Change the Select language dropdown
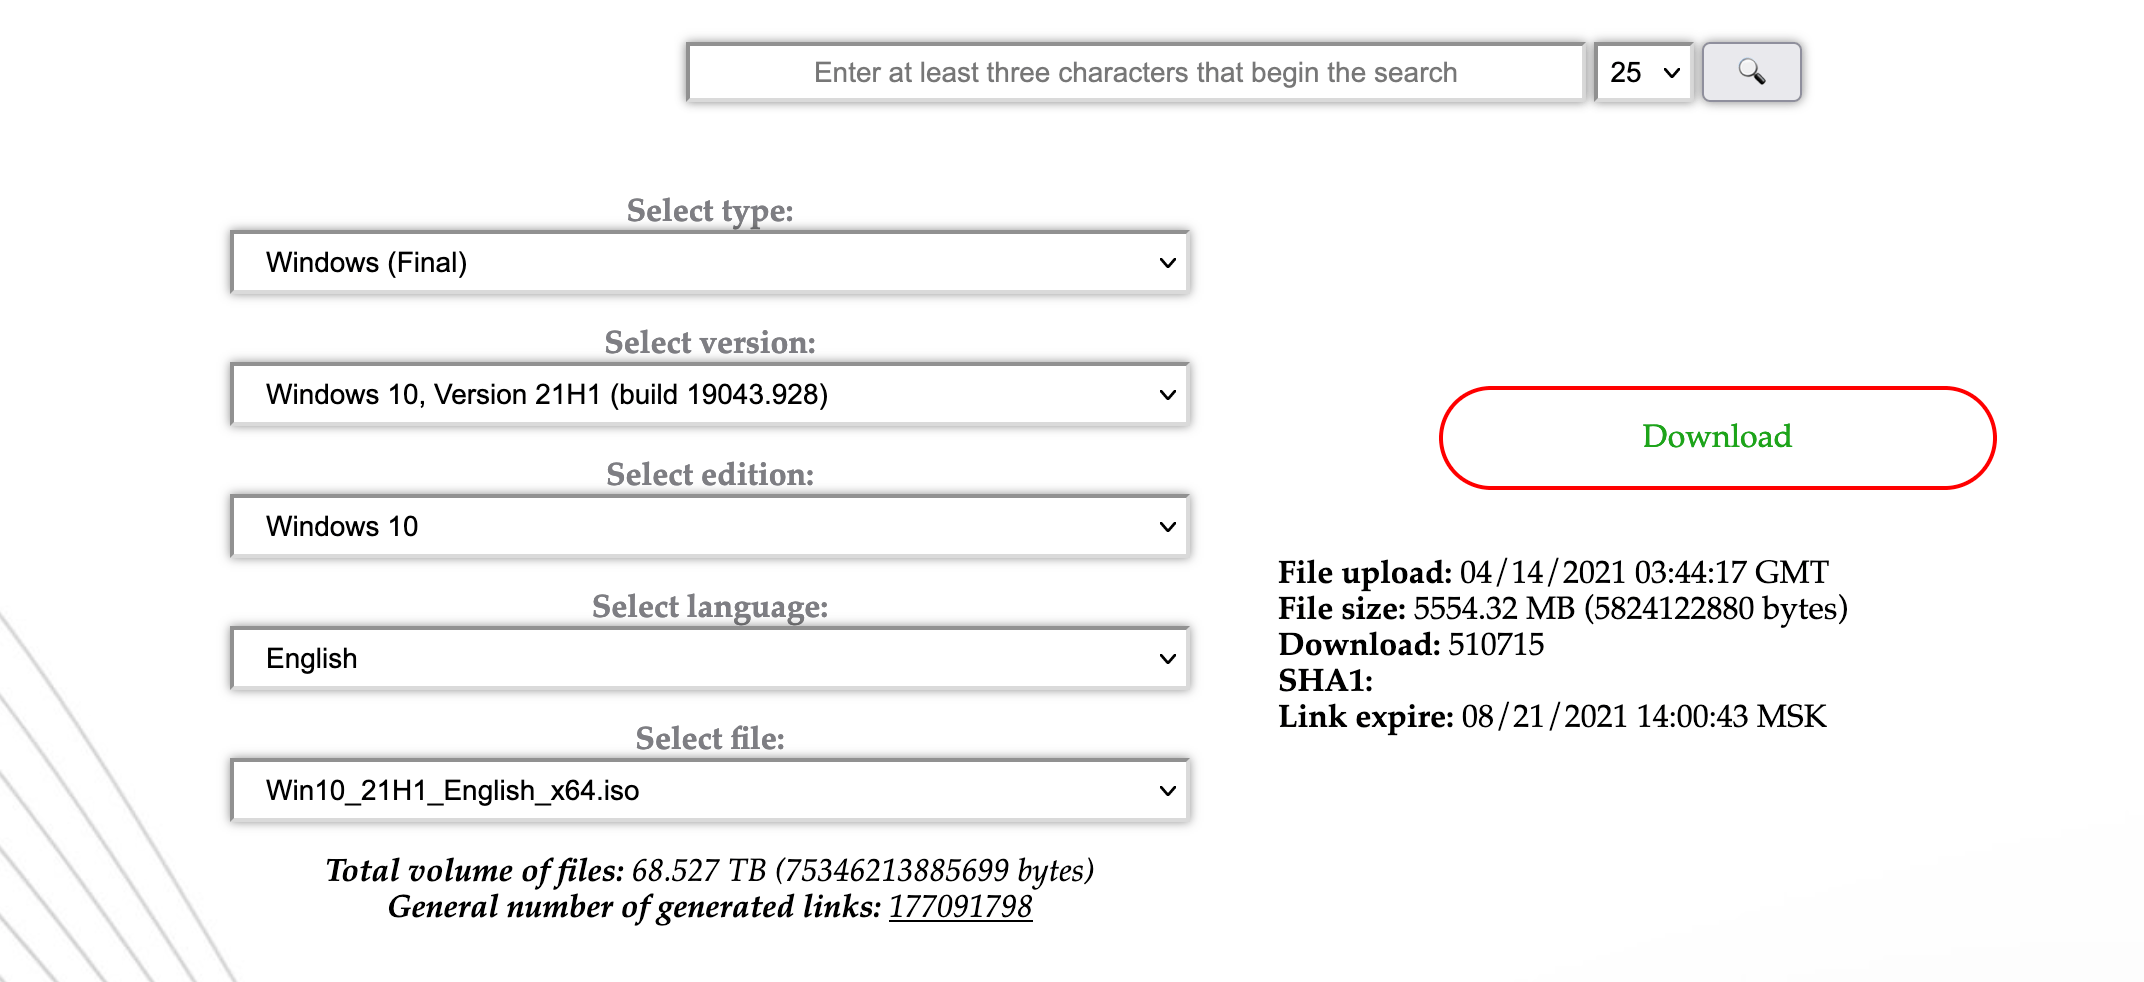This screenshot has width=2144, height=982. click(710, 658)
